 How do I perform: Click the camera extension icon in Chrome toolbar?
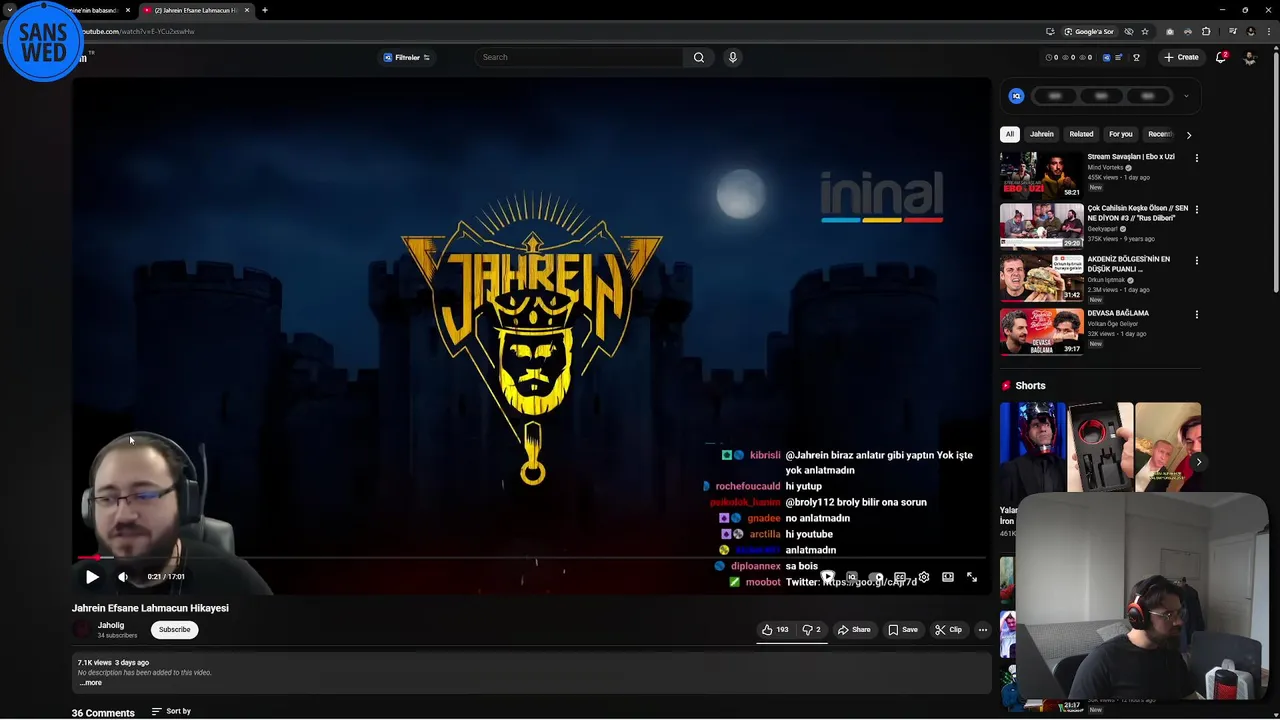1170,31
